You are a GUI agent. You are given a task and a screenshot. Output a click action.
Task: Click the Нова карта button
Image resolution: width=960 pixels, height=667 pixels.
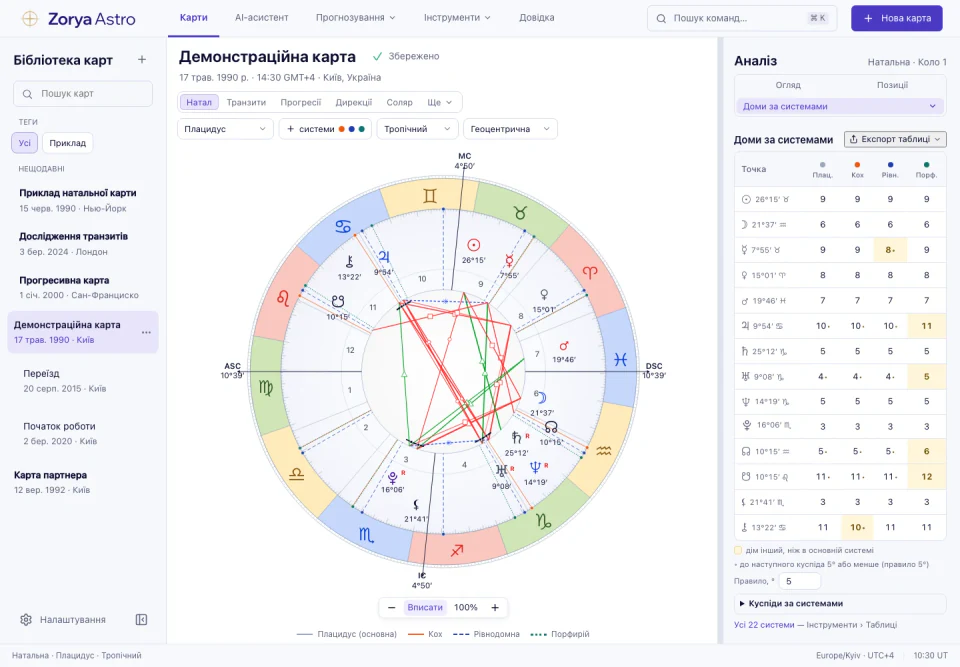coord(897,18)
